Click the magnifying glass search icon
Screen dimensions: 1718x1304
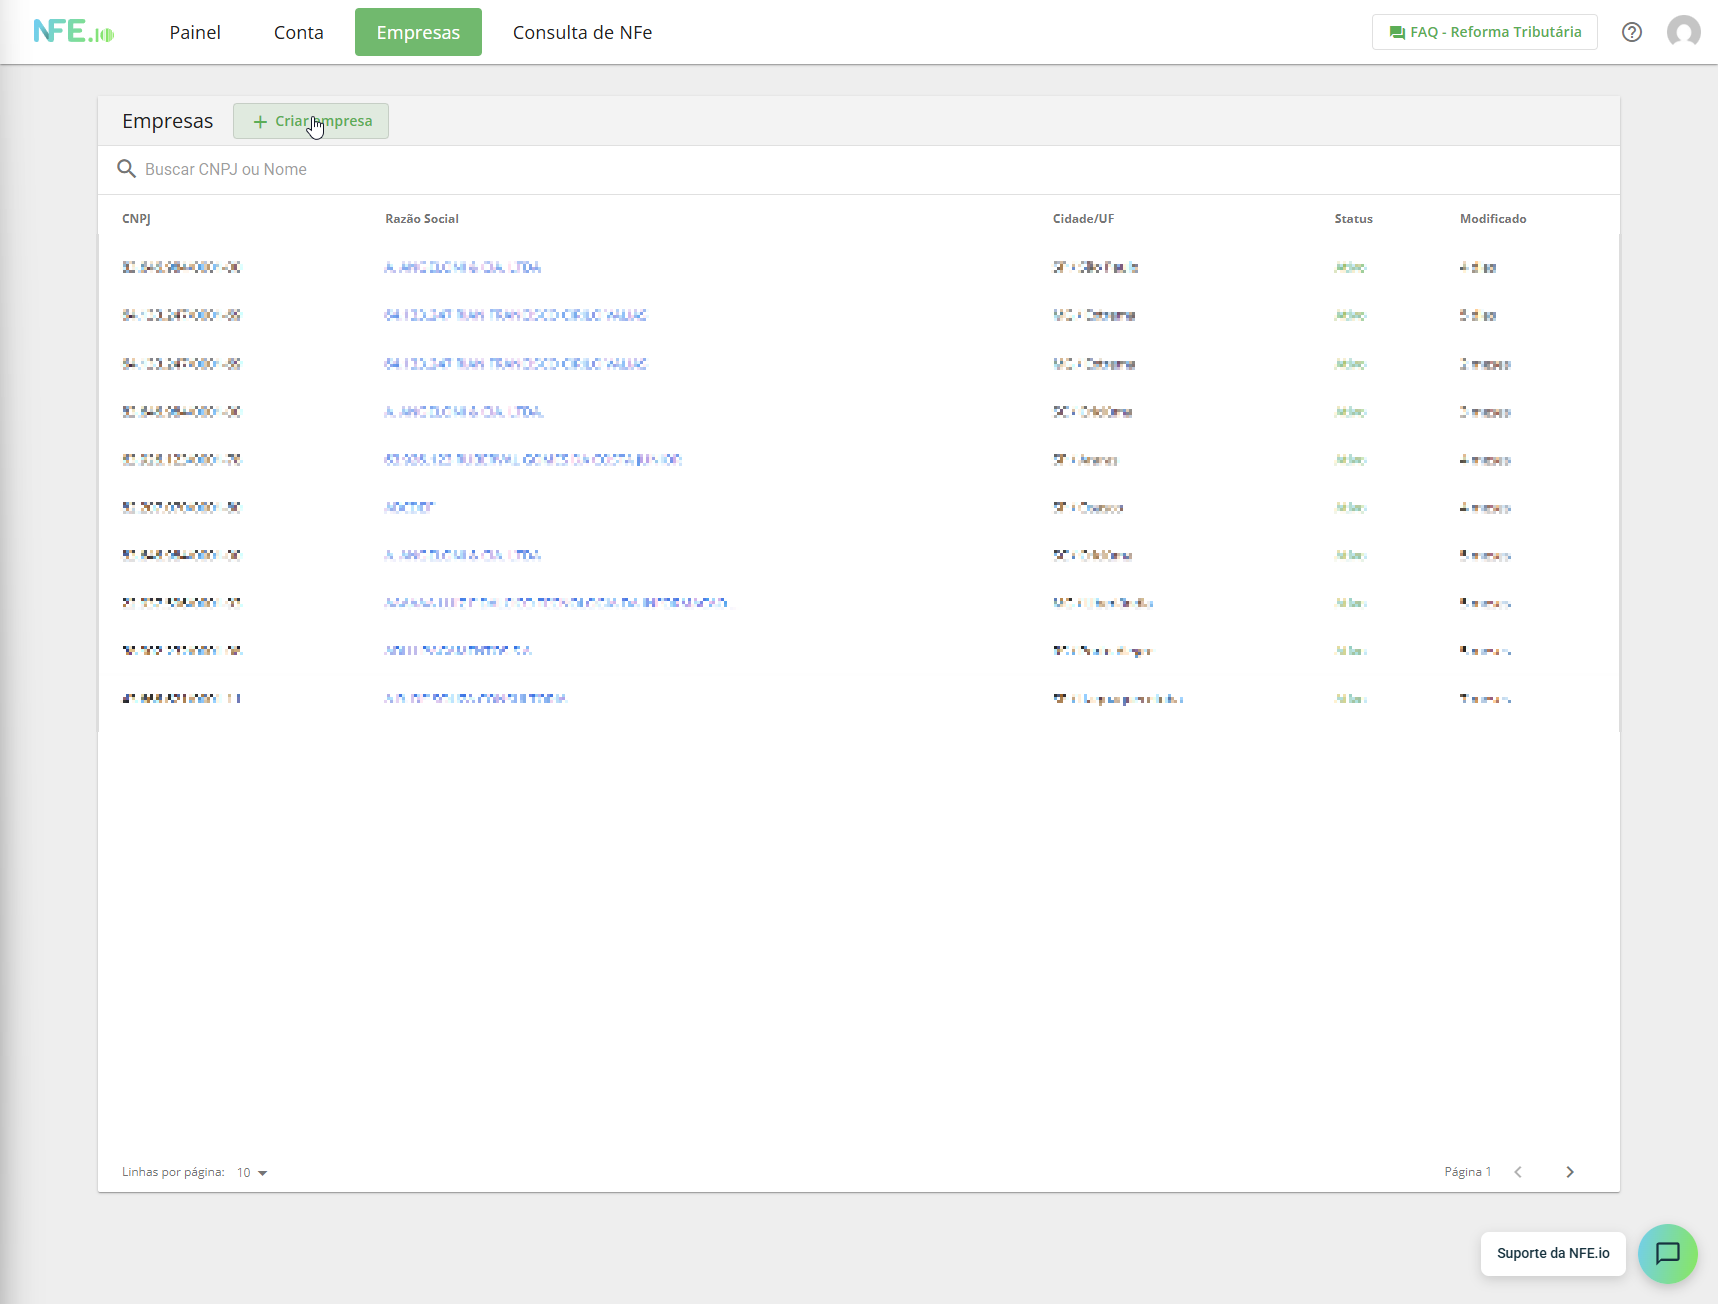127,169
